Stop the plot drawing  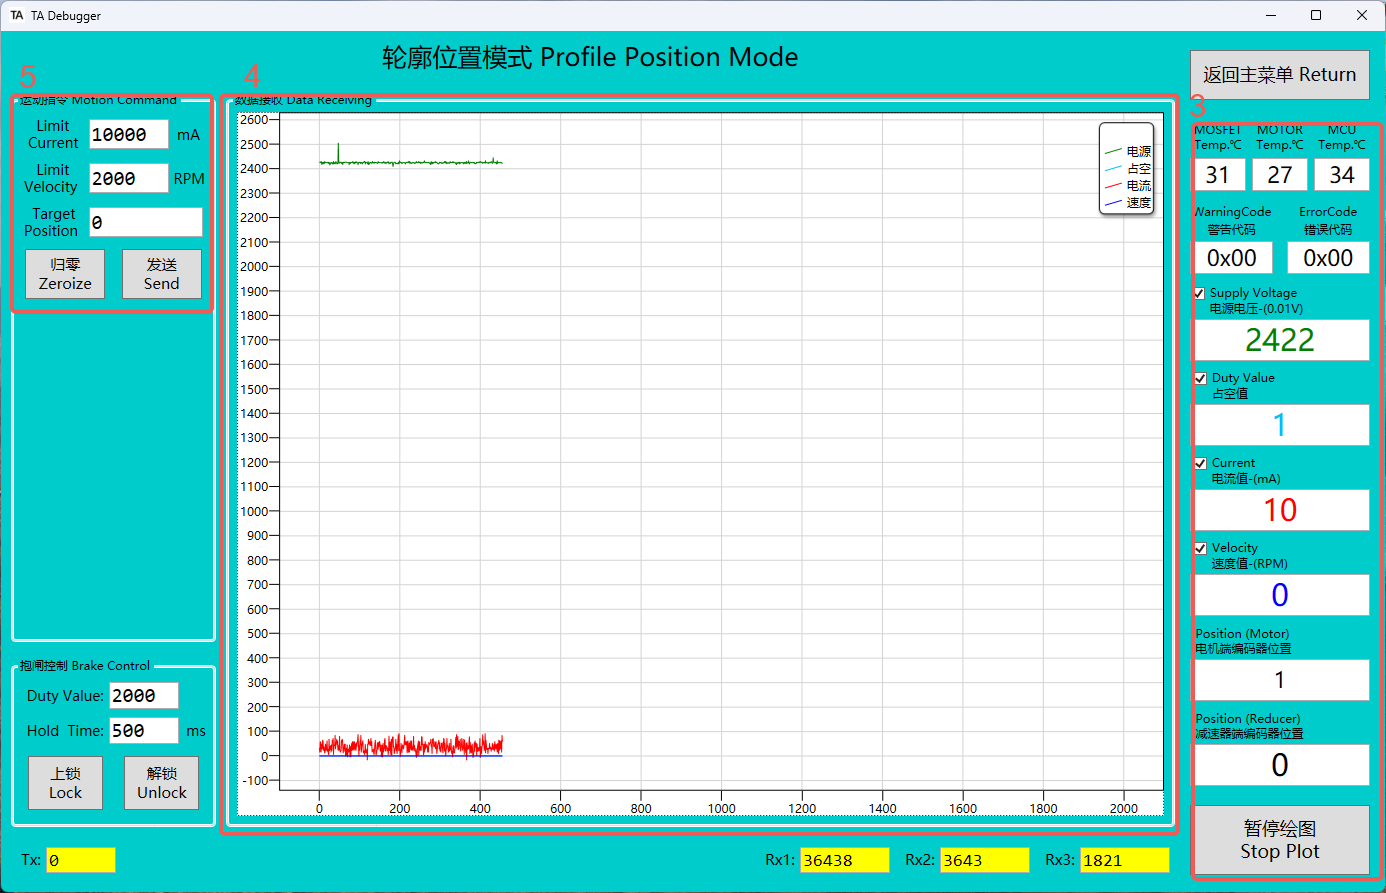(x=1280, y=840)
